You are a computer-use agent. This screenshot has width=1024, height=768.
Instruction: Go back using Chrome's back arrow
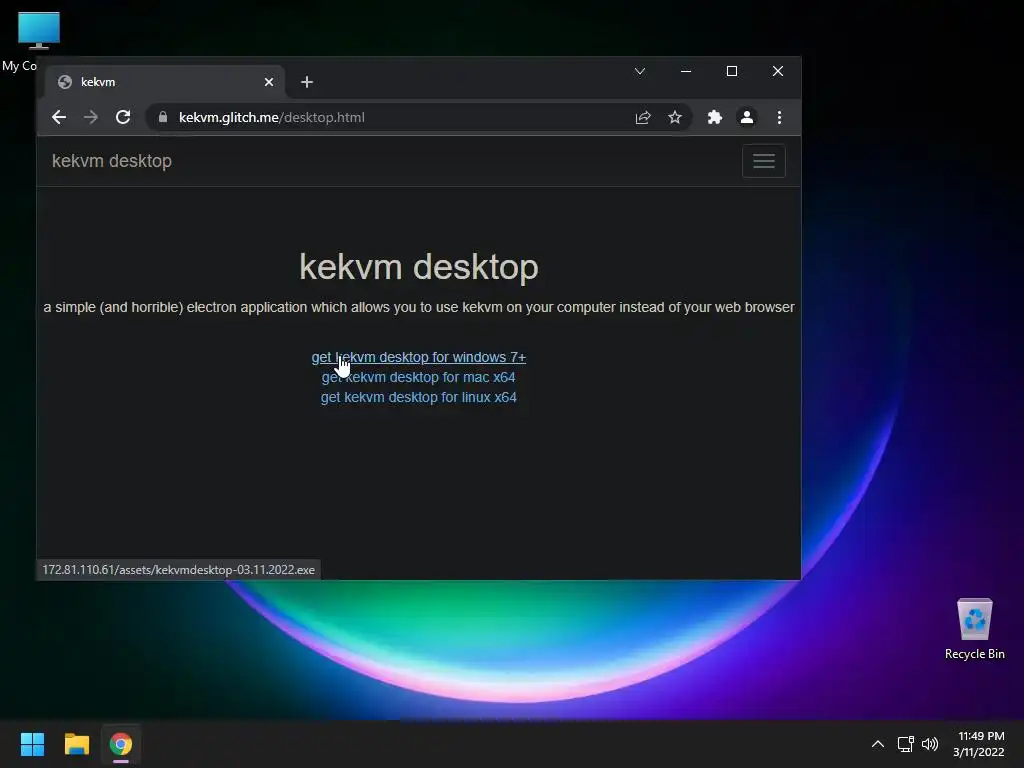pyautogui.click(x=59, y=118)
